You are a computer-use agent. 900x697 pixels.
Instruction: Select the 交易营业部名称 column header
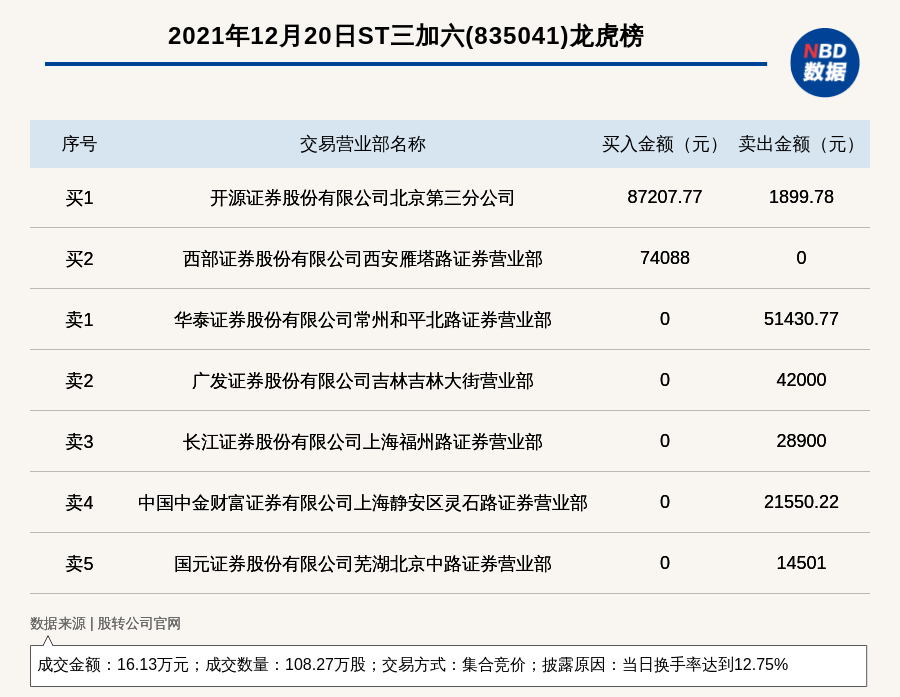[x=362, y=144]
